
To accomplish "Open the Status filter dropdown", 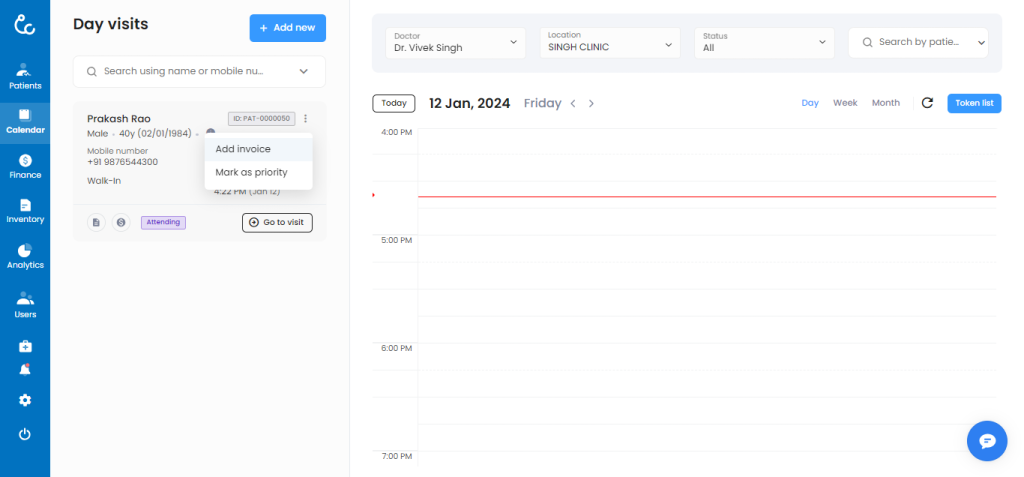I will tap(764, 42).
